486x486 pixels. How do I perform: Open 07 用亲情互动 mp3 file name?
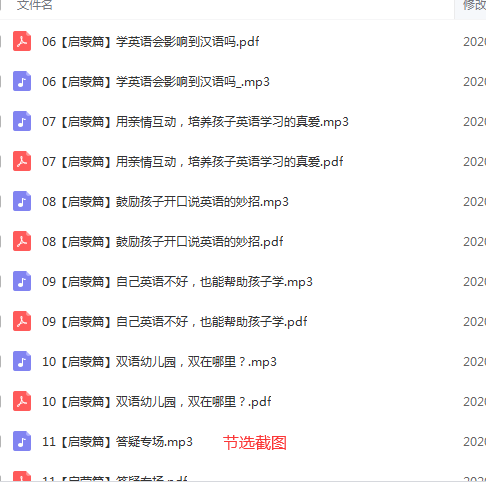point(195,122)
